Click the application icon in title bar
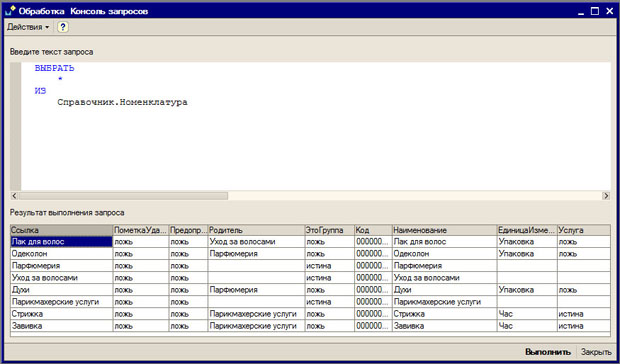 pyautogui.click(x=10, y=11)
